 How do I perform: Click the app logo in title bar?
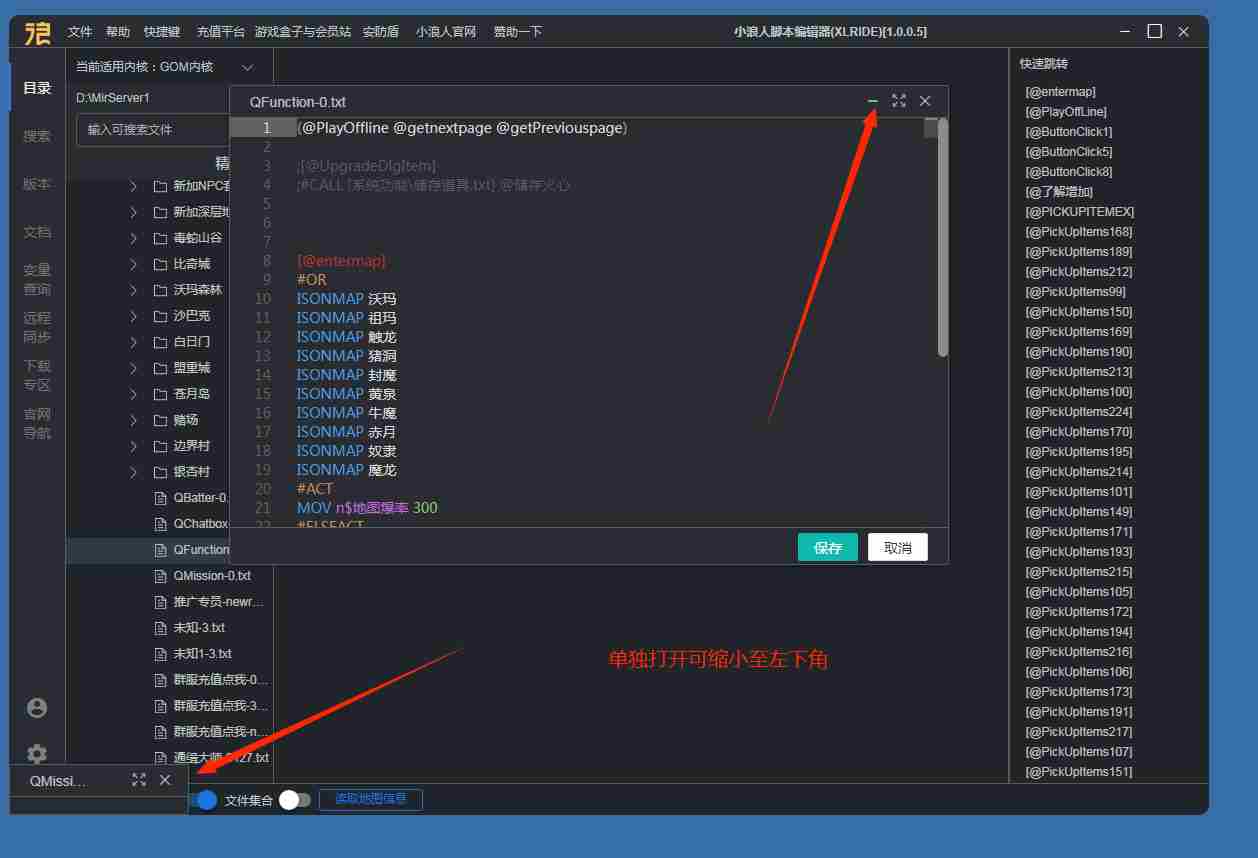pyautogui.click(x=37, y=32)
